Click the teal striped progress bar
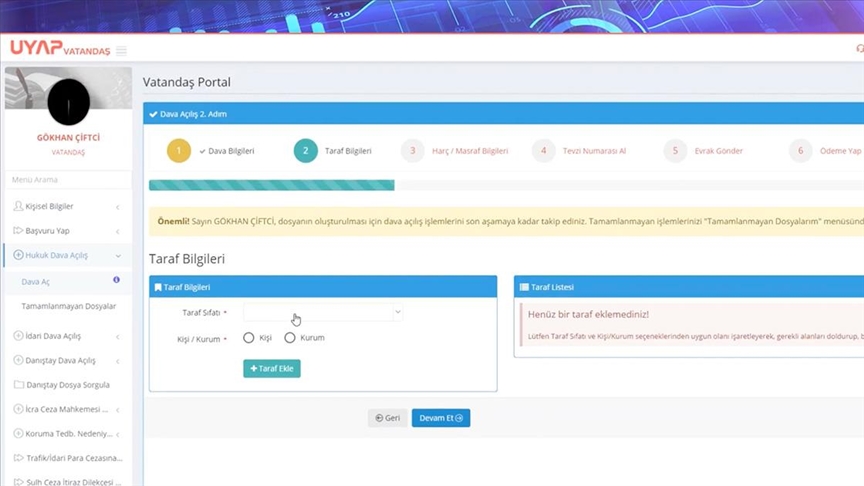Image resolution: width=864 pixels, height=486 pixels. click(x=271, y=185)
